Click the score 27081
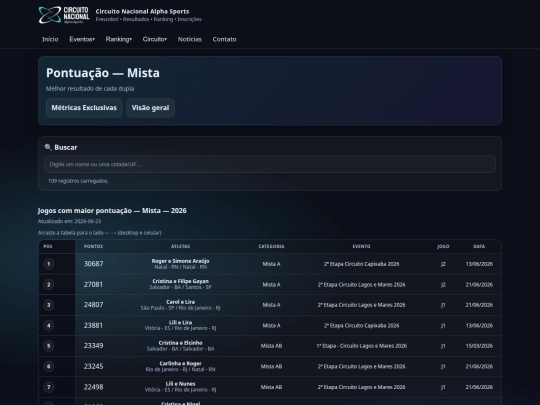 [x=93, y=284]
